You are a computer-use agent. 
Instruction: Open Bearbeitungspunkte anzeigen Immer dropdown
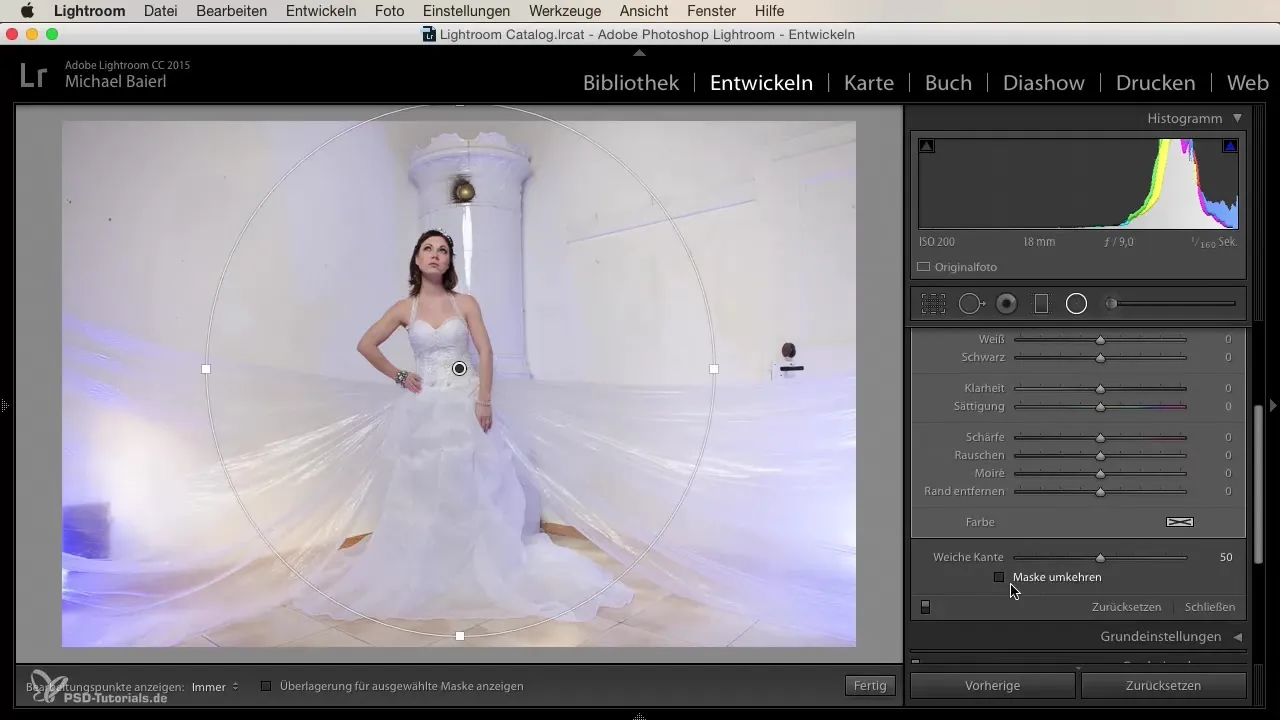pyautogui.click(x=215, y=687)
